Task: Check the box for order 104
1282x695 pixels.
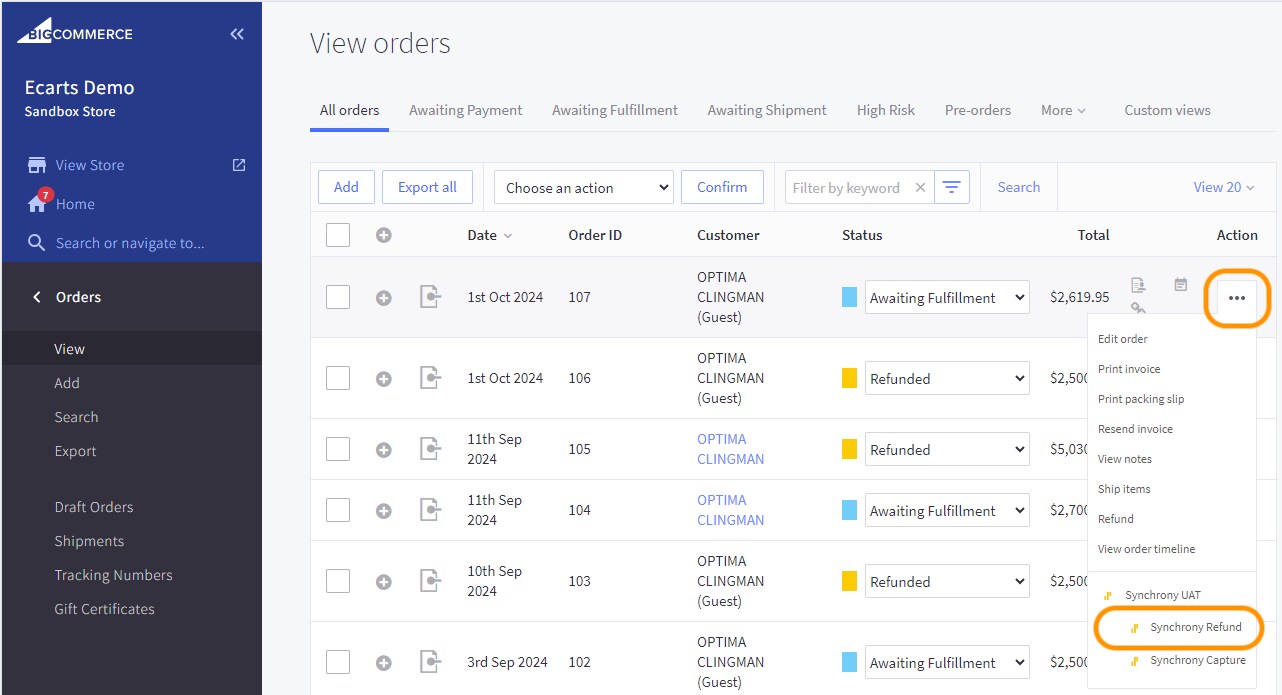Action: (x=338, y=510)
